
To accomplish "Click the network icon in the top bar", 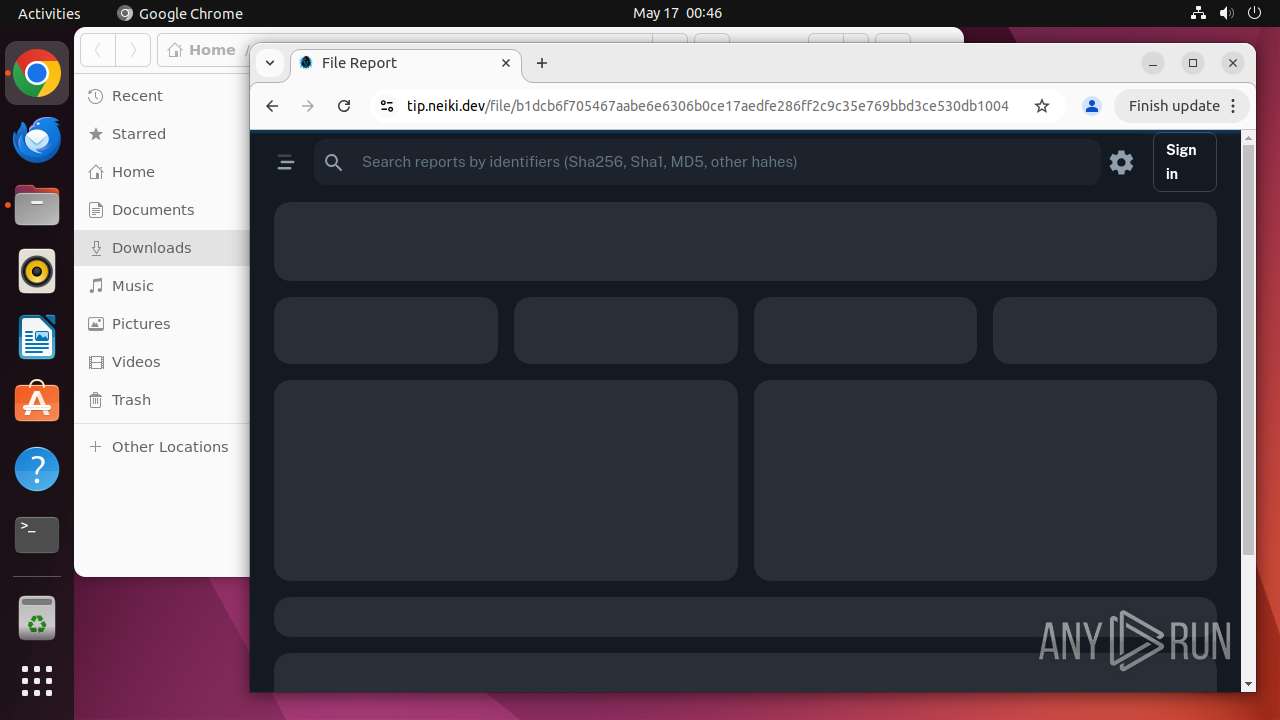I will coord(1198,13).
